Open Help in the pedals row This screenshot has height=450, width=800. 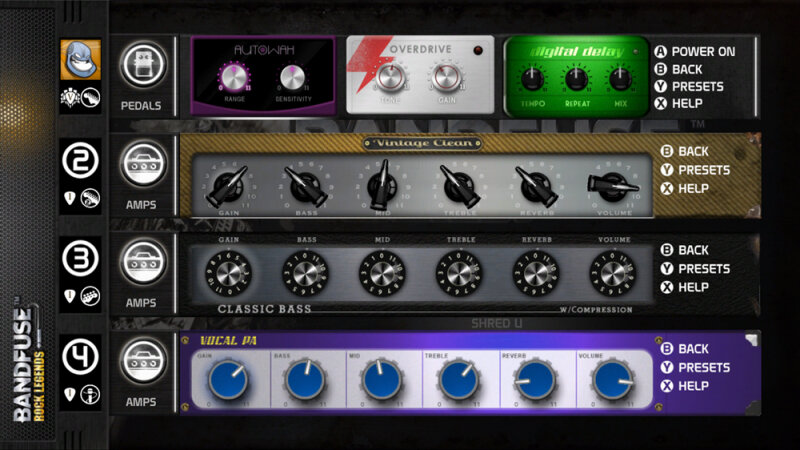(x=687, y=104)
